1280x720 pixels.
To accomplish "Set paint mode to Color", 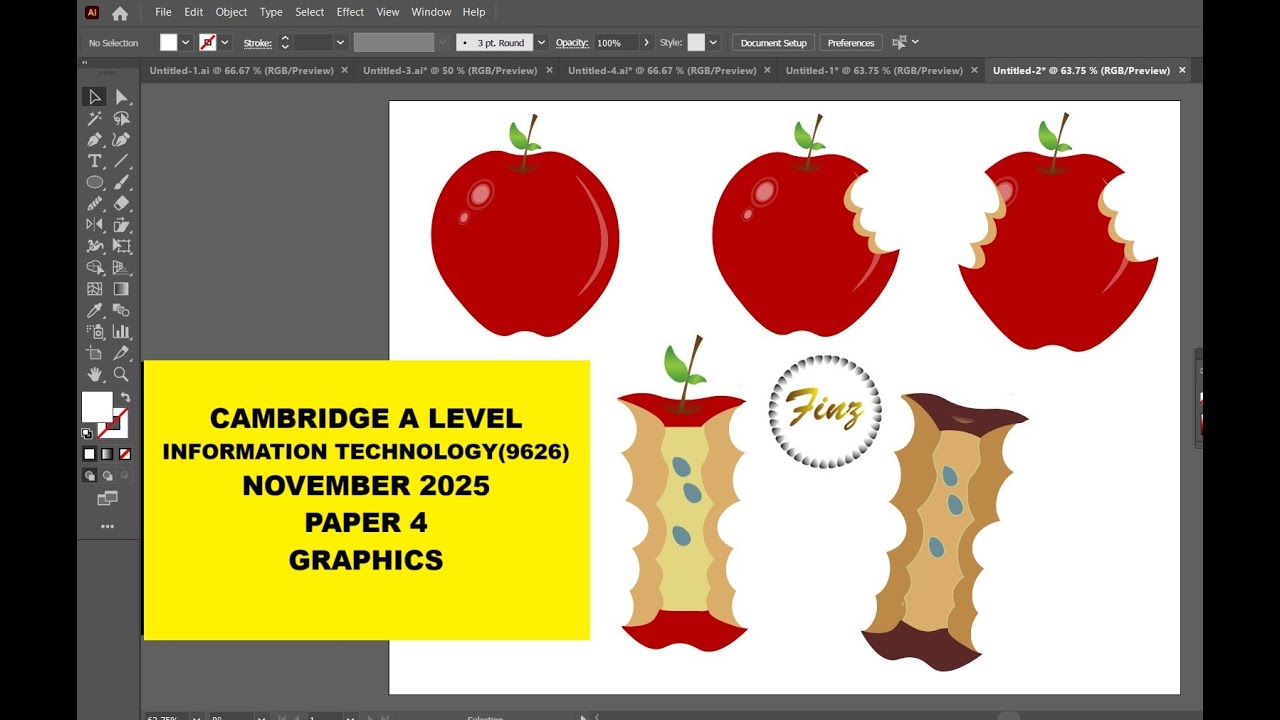I will point(89,454).
